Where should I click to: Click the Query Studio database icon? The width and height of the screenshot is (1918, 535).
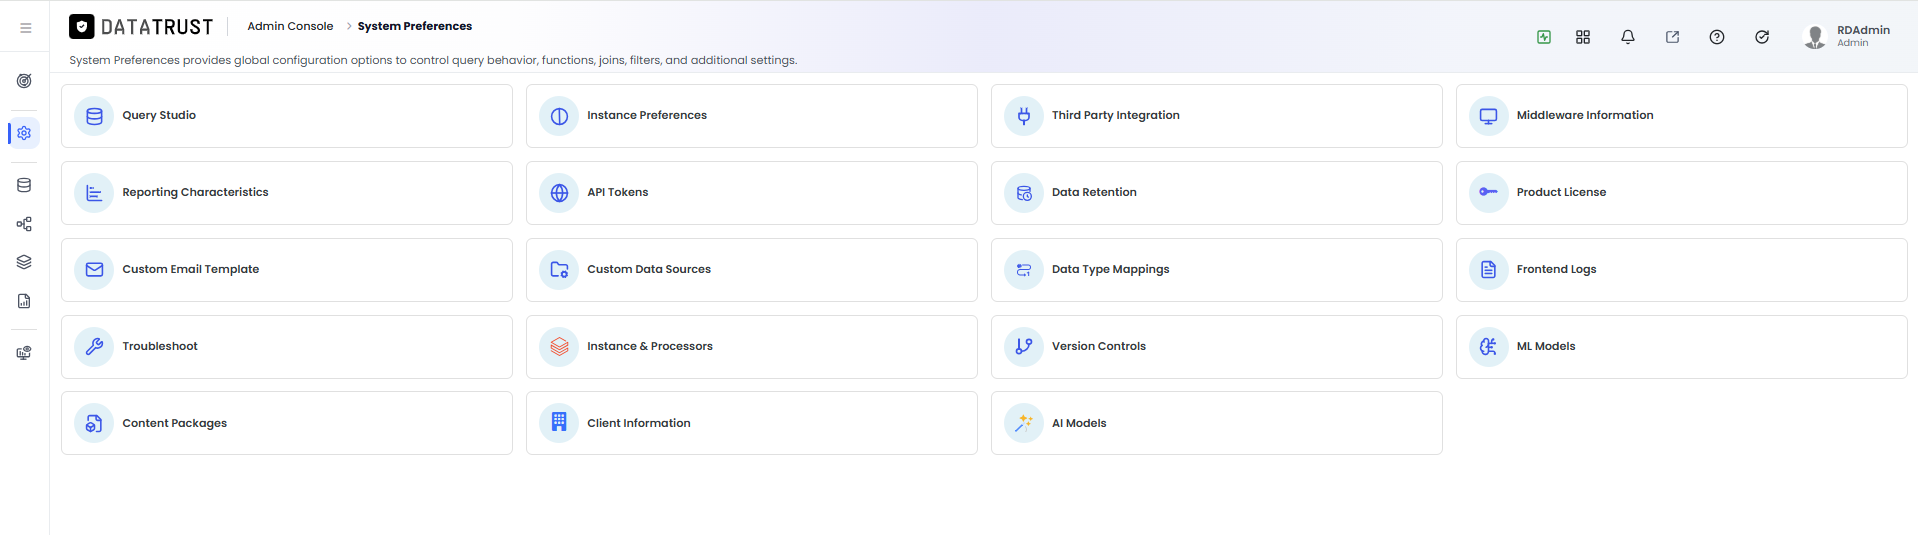[94, 116]
